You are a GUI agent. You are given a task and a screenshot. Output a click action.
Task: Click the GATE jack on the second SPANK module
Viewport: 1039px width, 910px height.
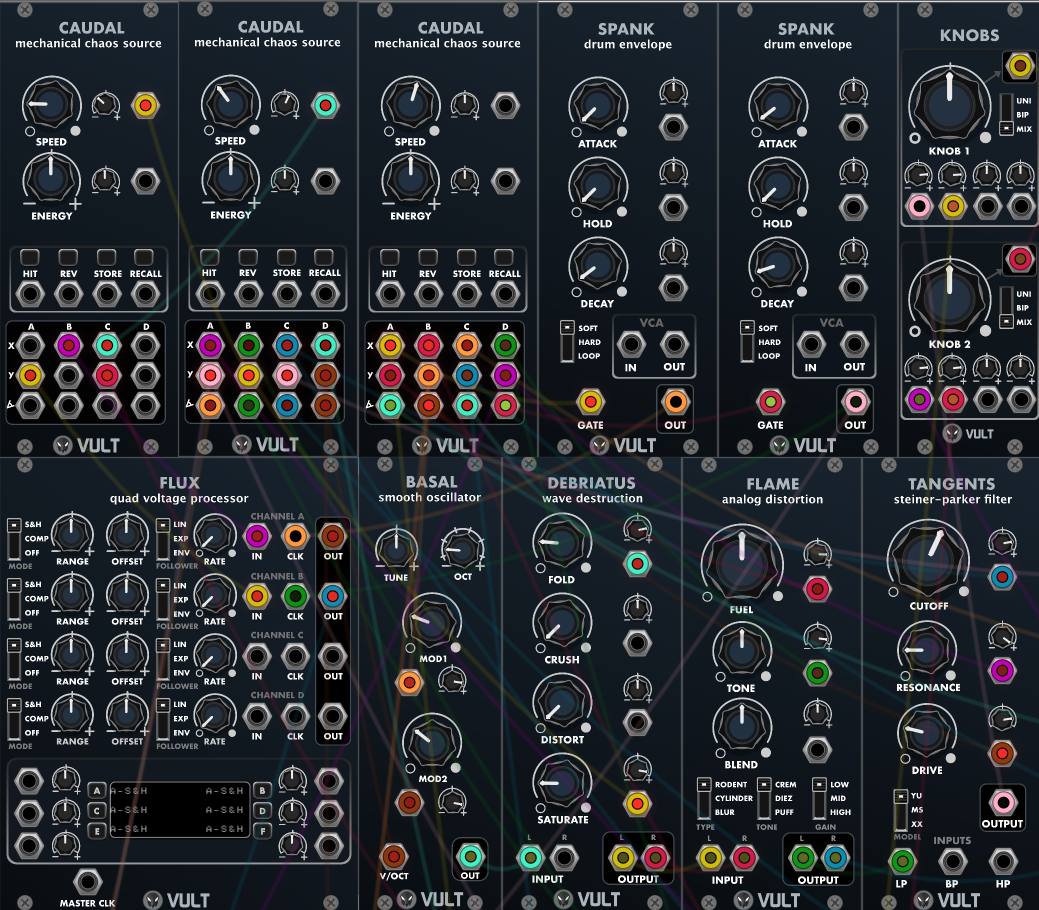769,402
